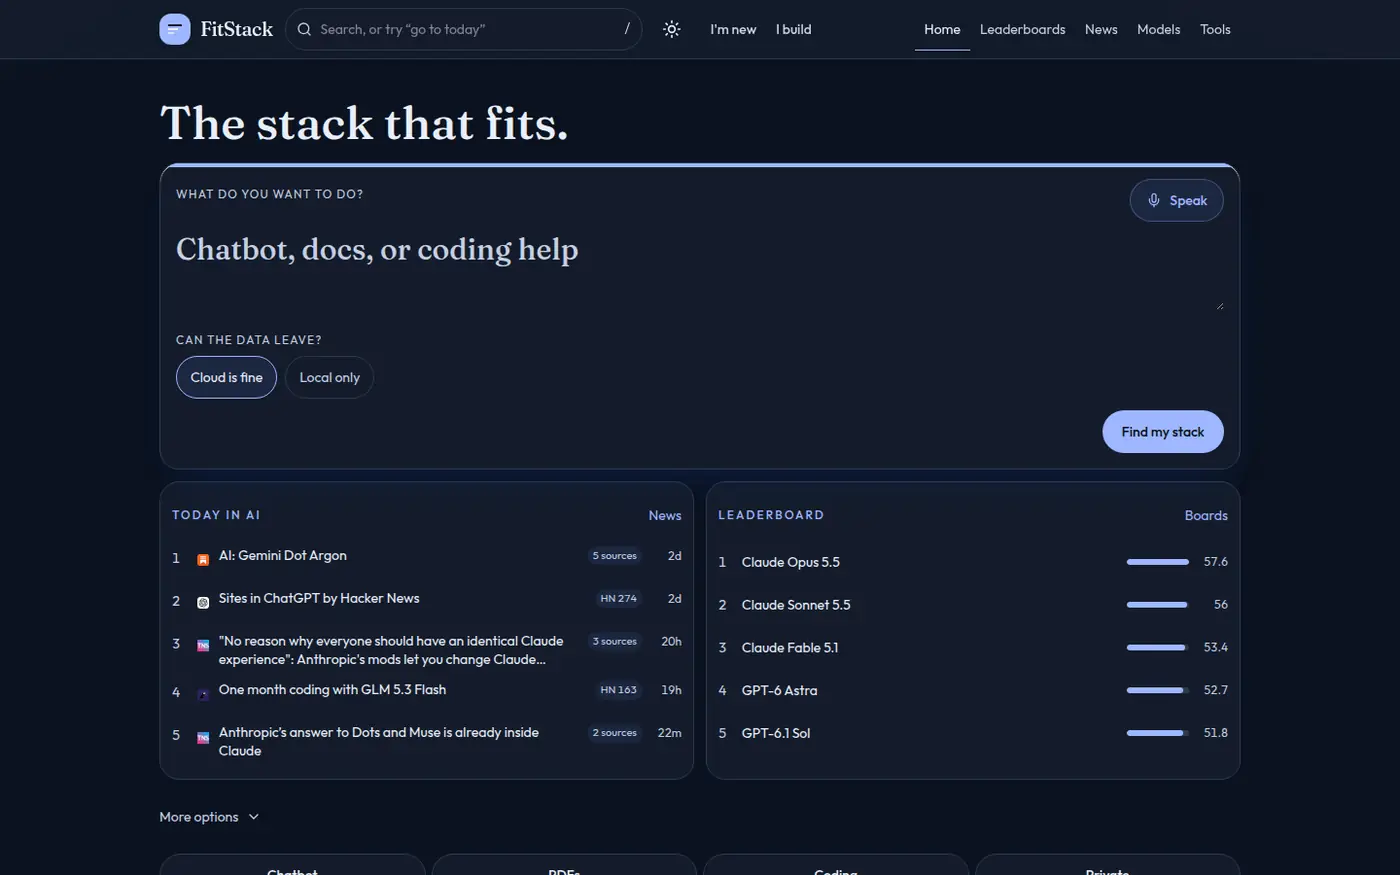Open the Leaderboards nav item

(1022, 29)
